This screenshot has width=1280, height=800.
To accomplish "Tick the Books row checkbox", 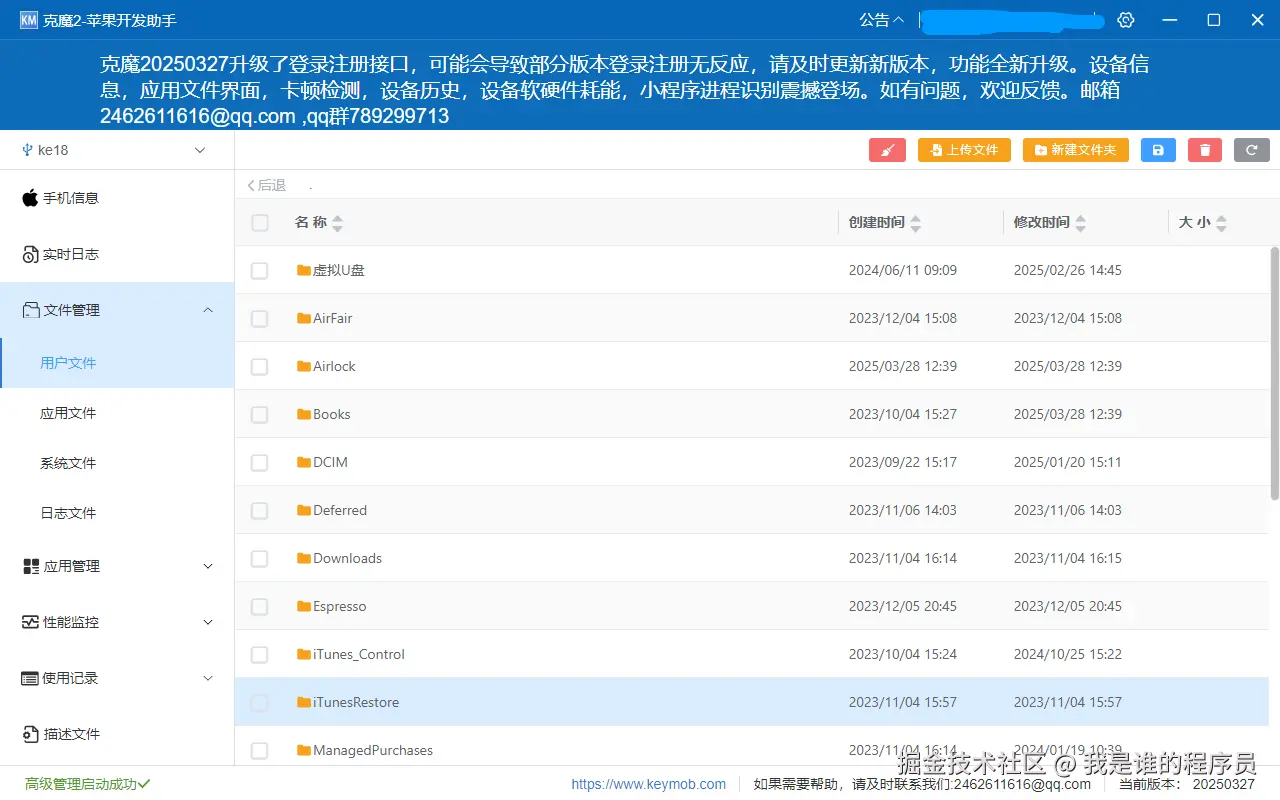I will tap(260, 414).
